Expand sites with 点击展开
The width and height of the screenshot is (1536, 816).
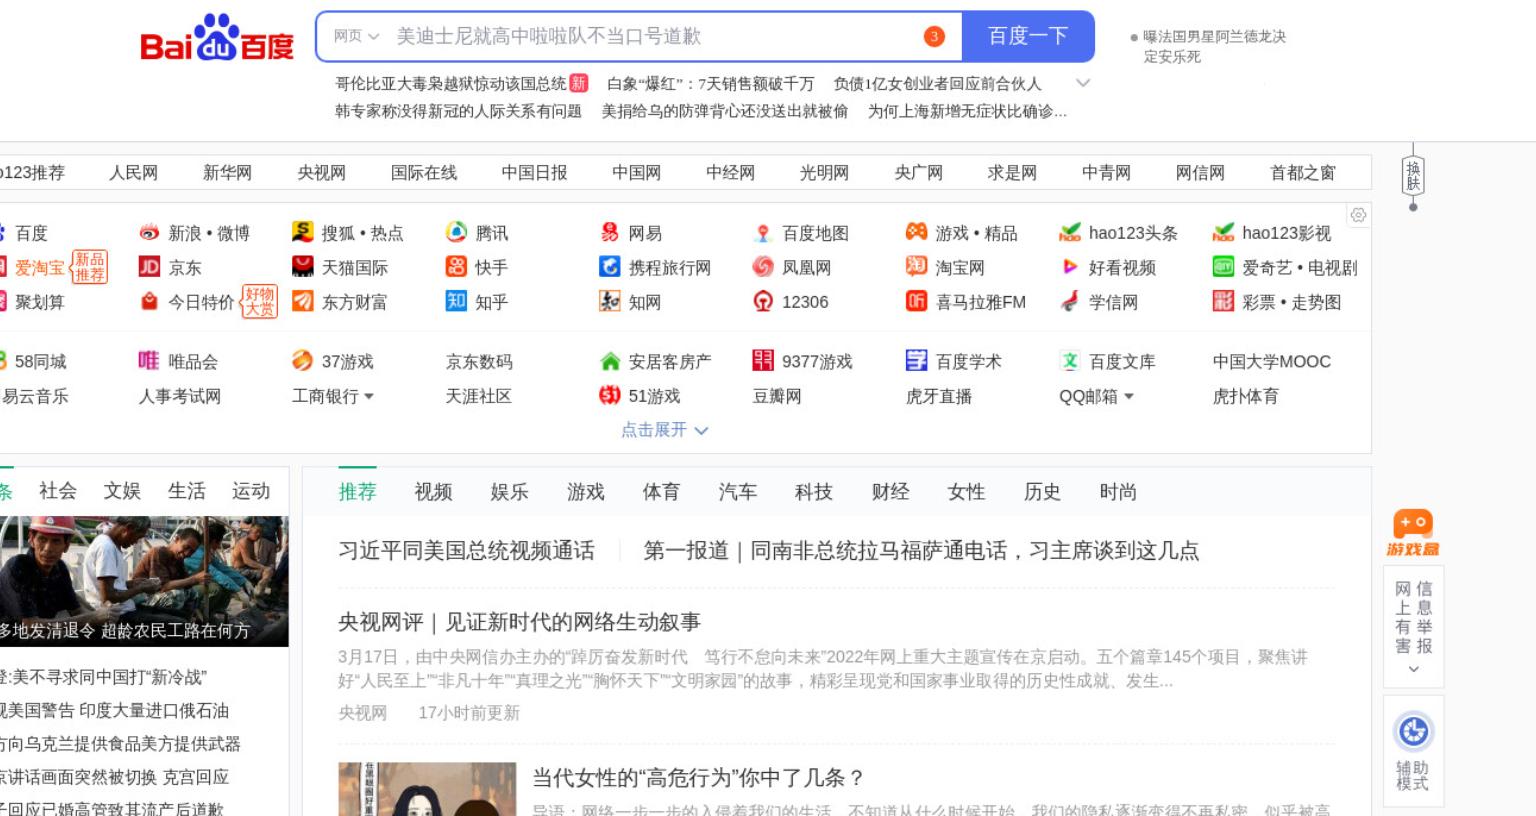[664, 430]
